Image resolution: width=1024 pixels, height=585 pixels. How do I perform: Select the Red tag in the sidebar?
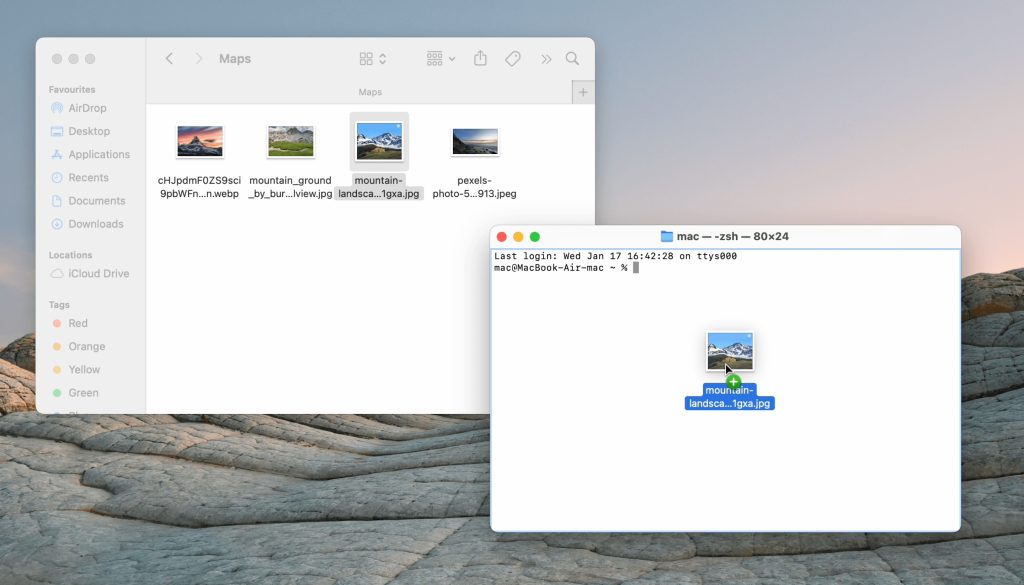coord(76,323)
